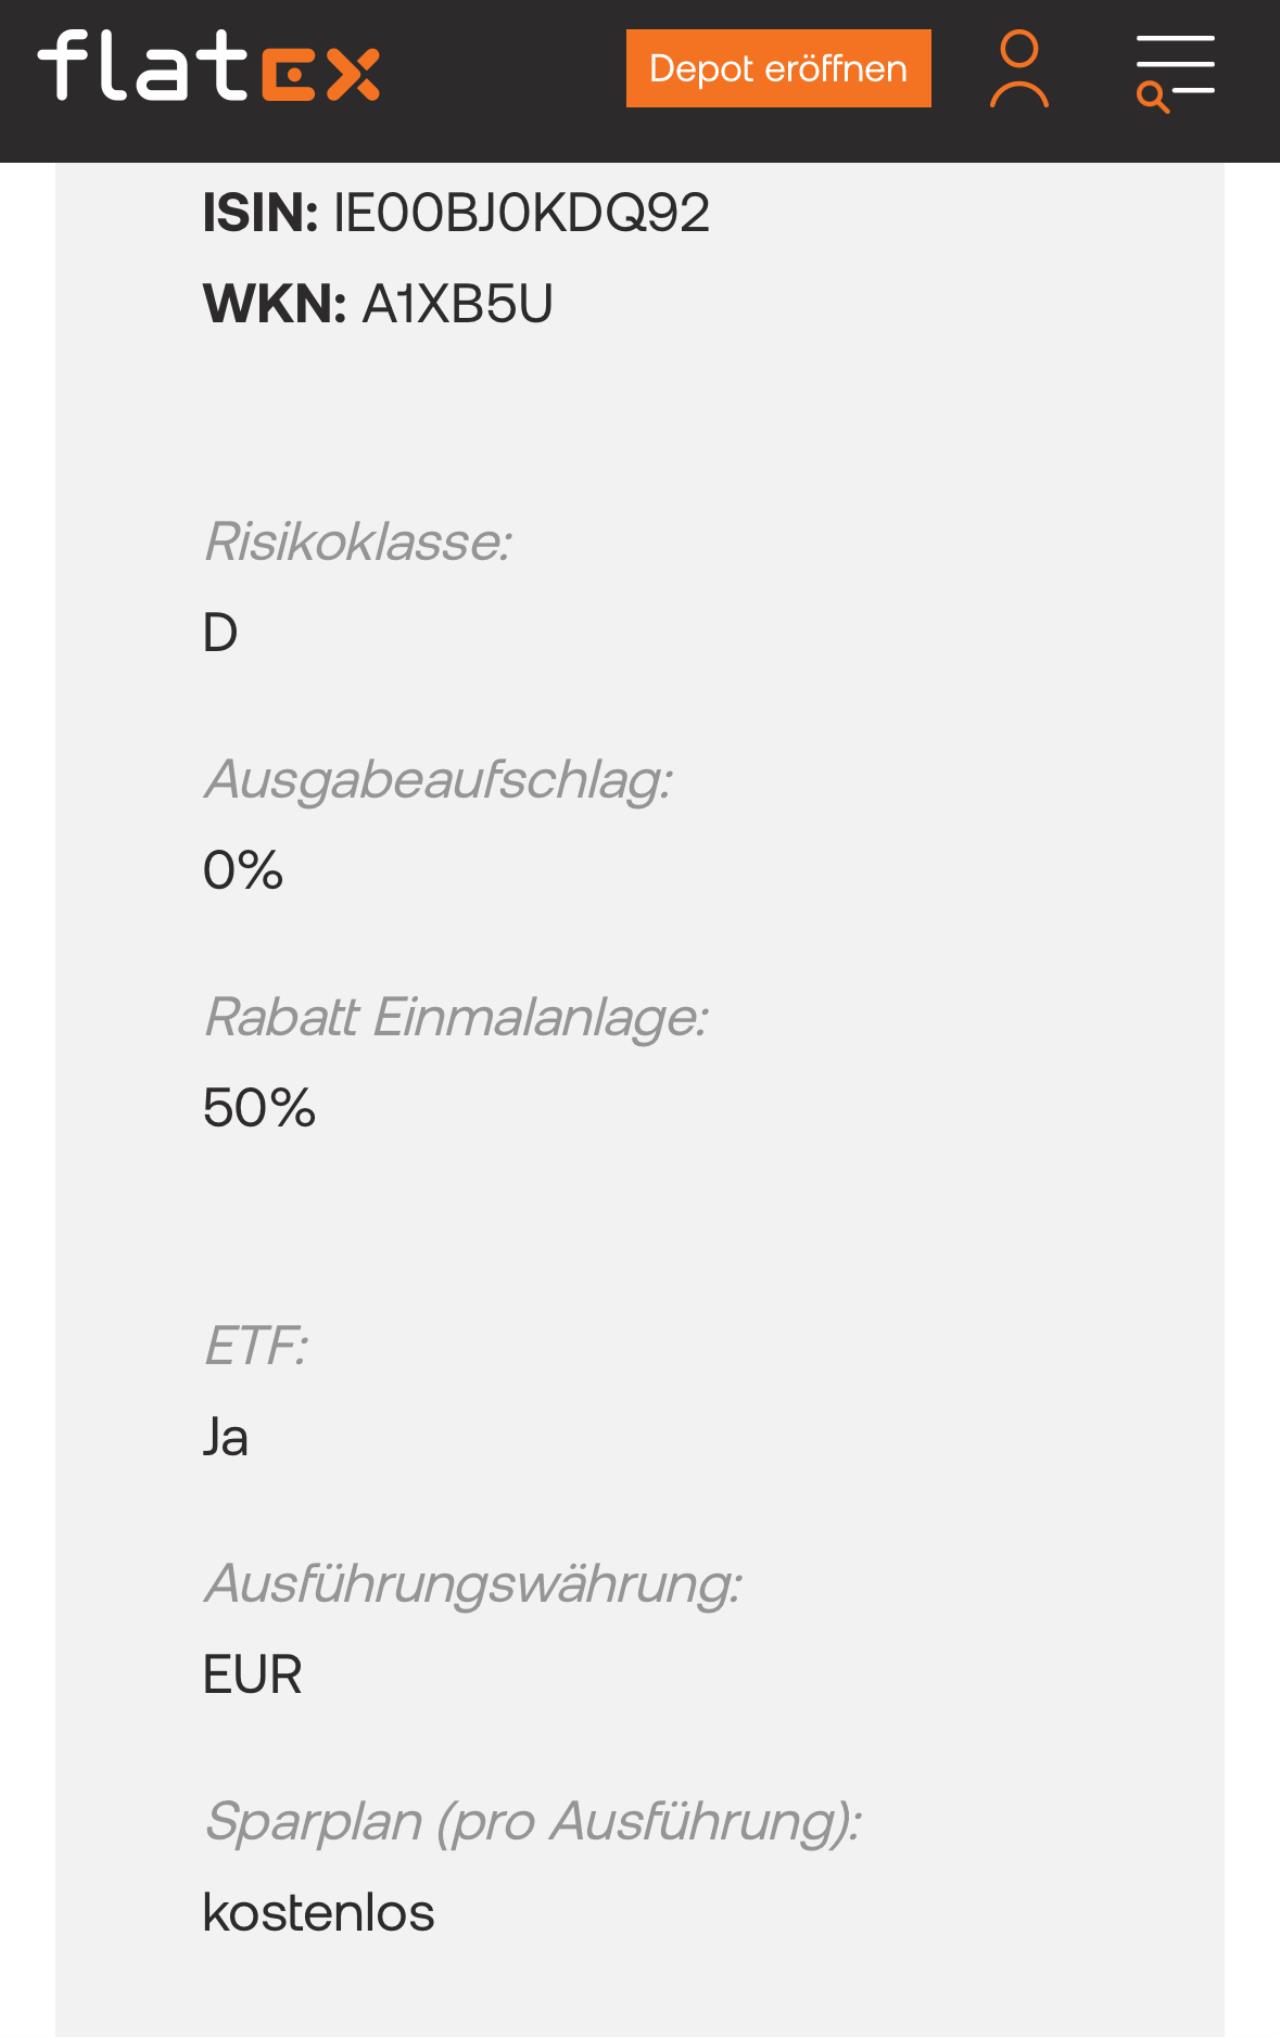Click the Sparplan (pro Ausführung) label

click(532, 1822)
